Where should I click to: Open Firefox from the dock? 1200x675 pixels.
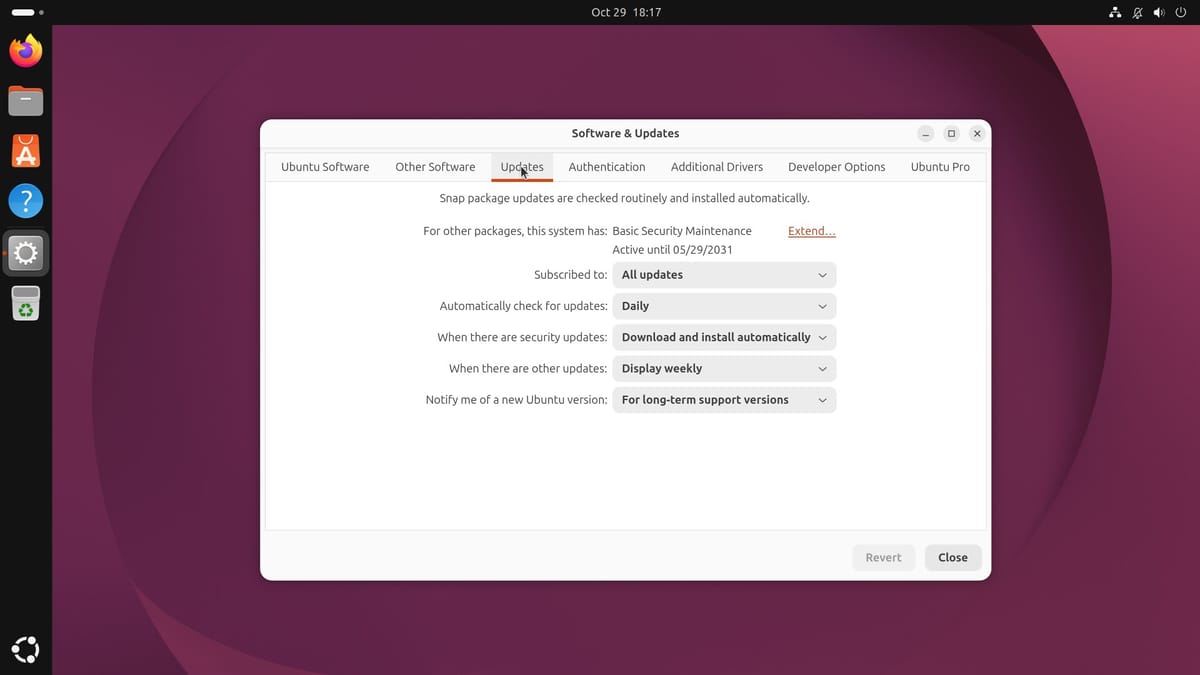[x=26, y=50]
